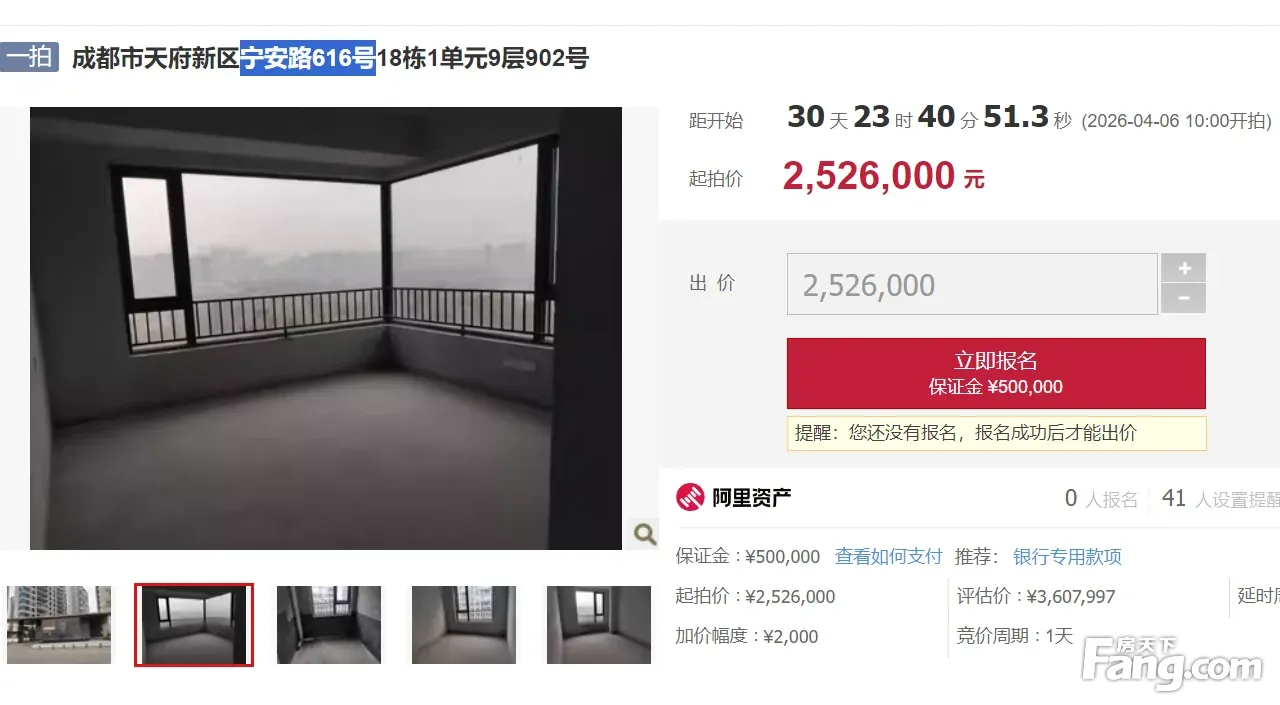Click the 人报名 registrant count
Viewport: 1280px width, 705px height.
point(1101,499)
